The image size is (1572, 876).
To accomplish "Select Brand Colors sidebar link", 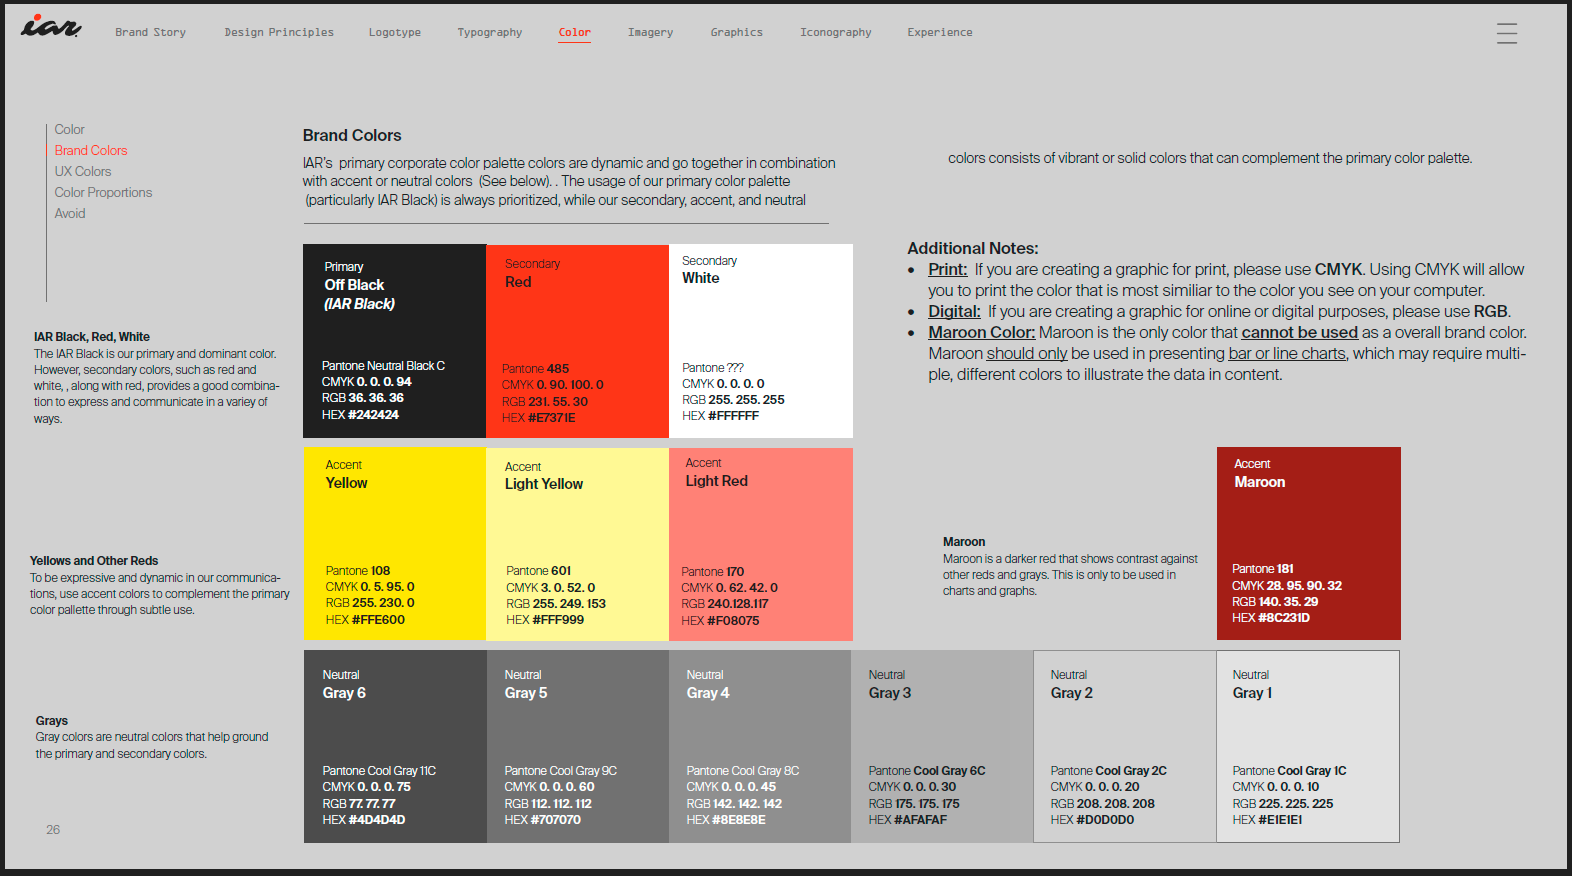I will point(91,150).
